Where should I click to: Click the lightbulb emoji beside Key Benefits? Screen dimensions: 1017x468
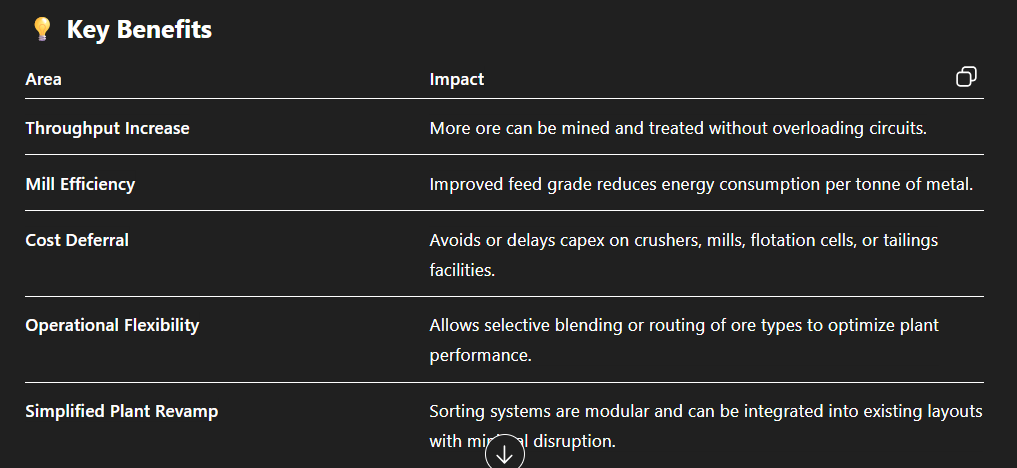click(41, 30)
